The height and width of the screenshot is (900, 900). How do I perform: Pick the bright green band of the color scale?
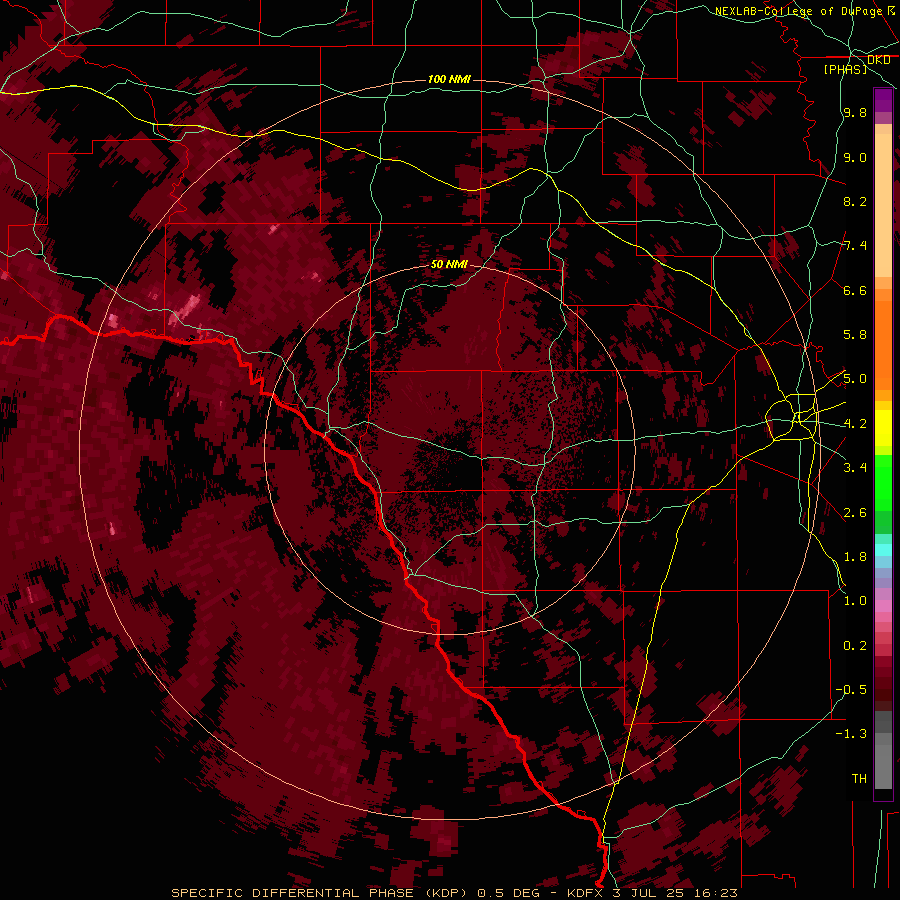coord(883,483)
